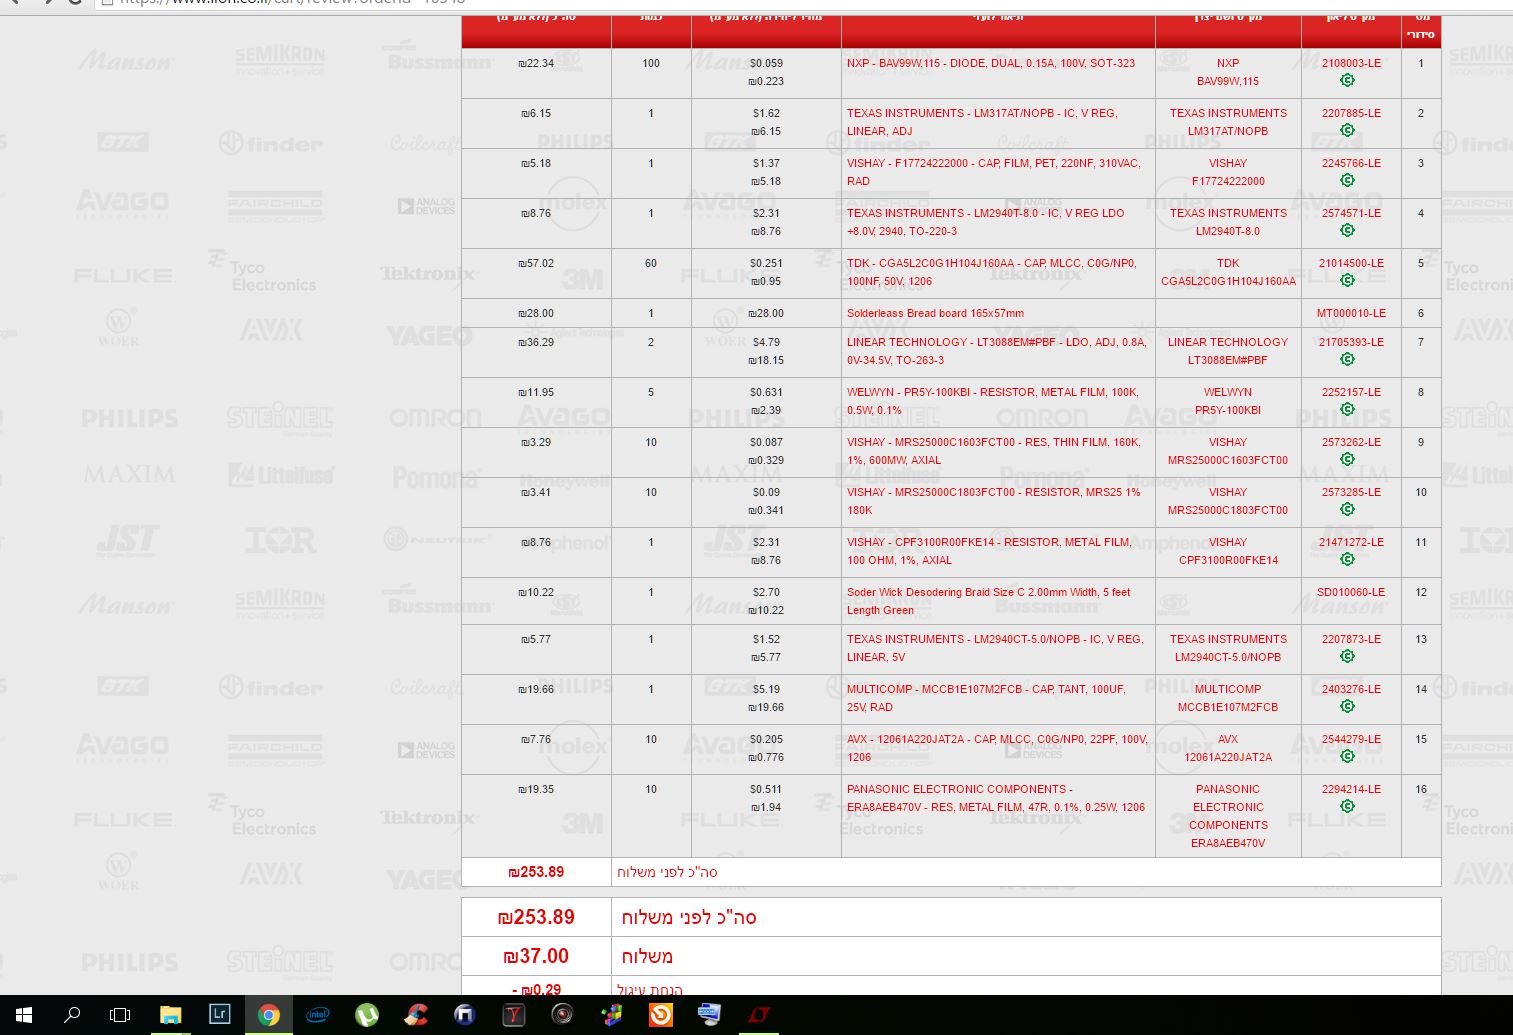Click the Solderleass Bread board 165x57mm text
1513x1035 pixels.
click(935, 313)
